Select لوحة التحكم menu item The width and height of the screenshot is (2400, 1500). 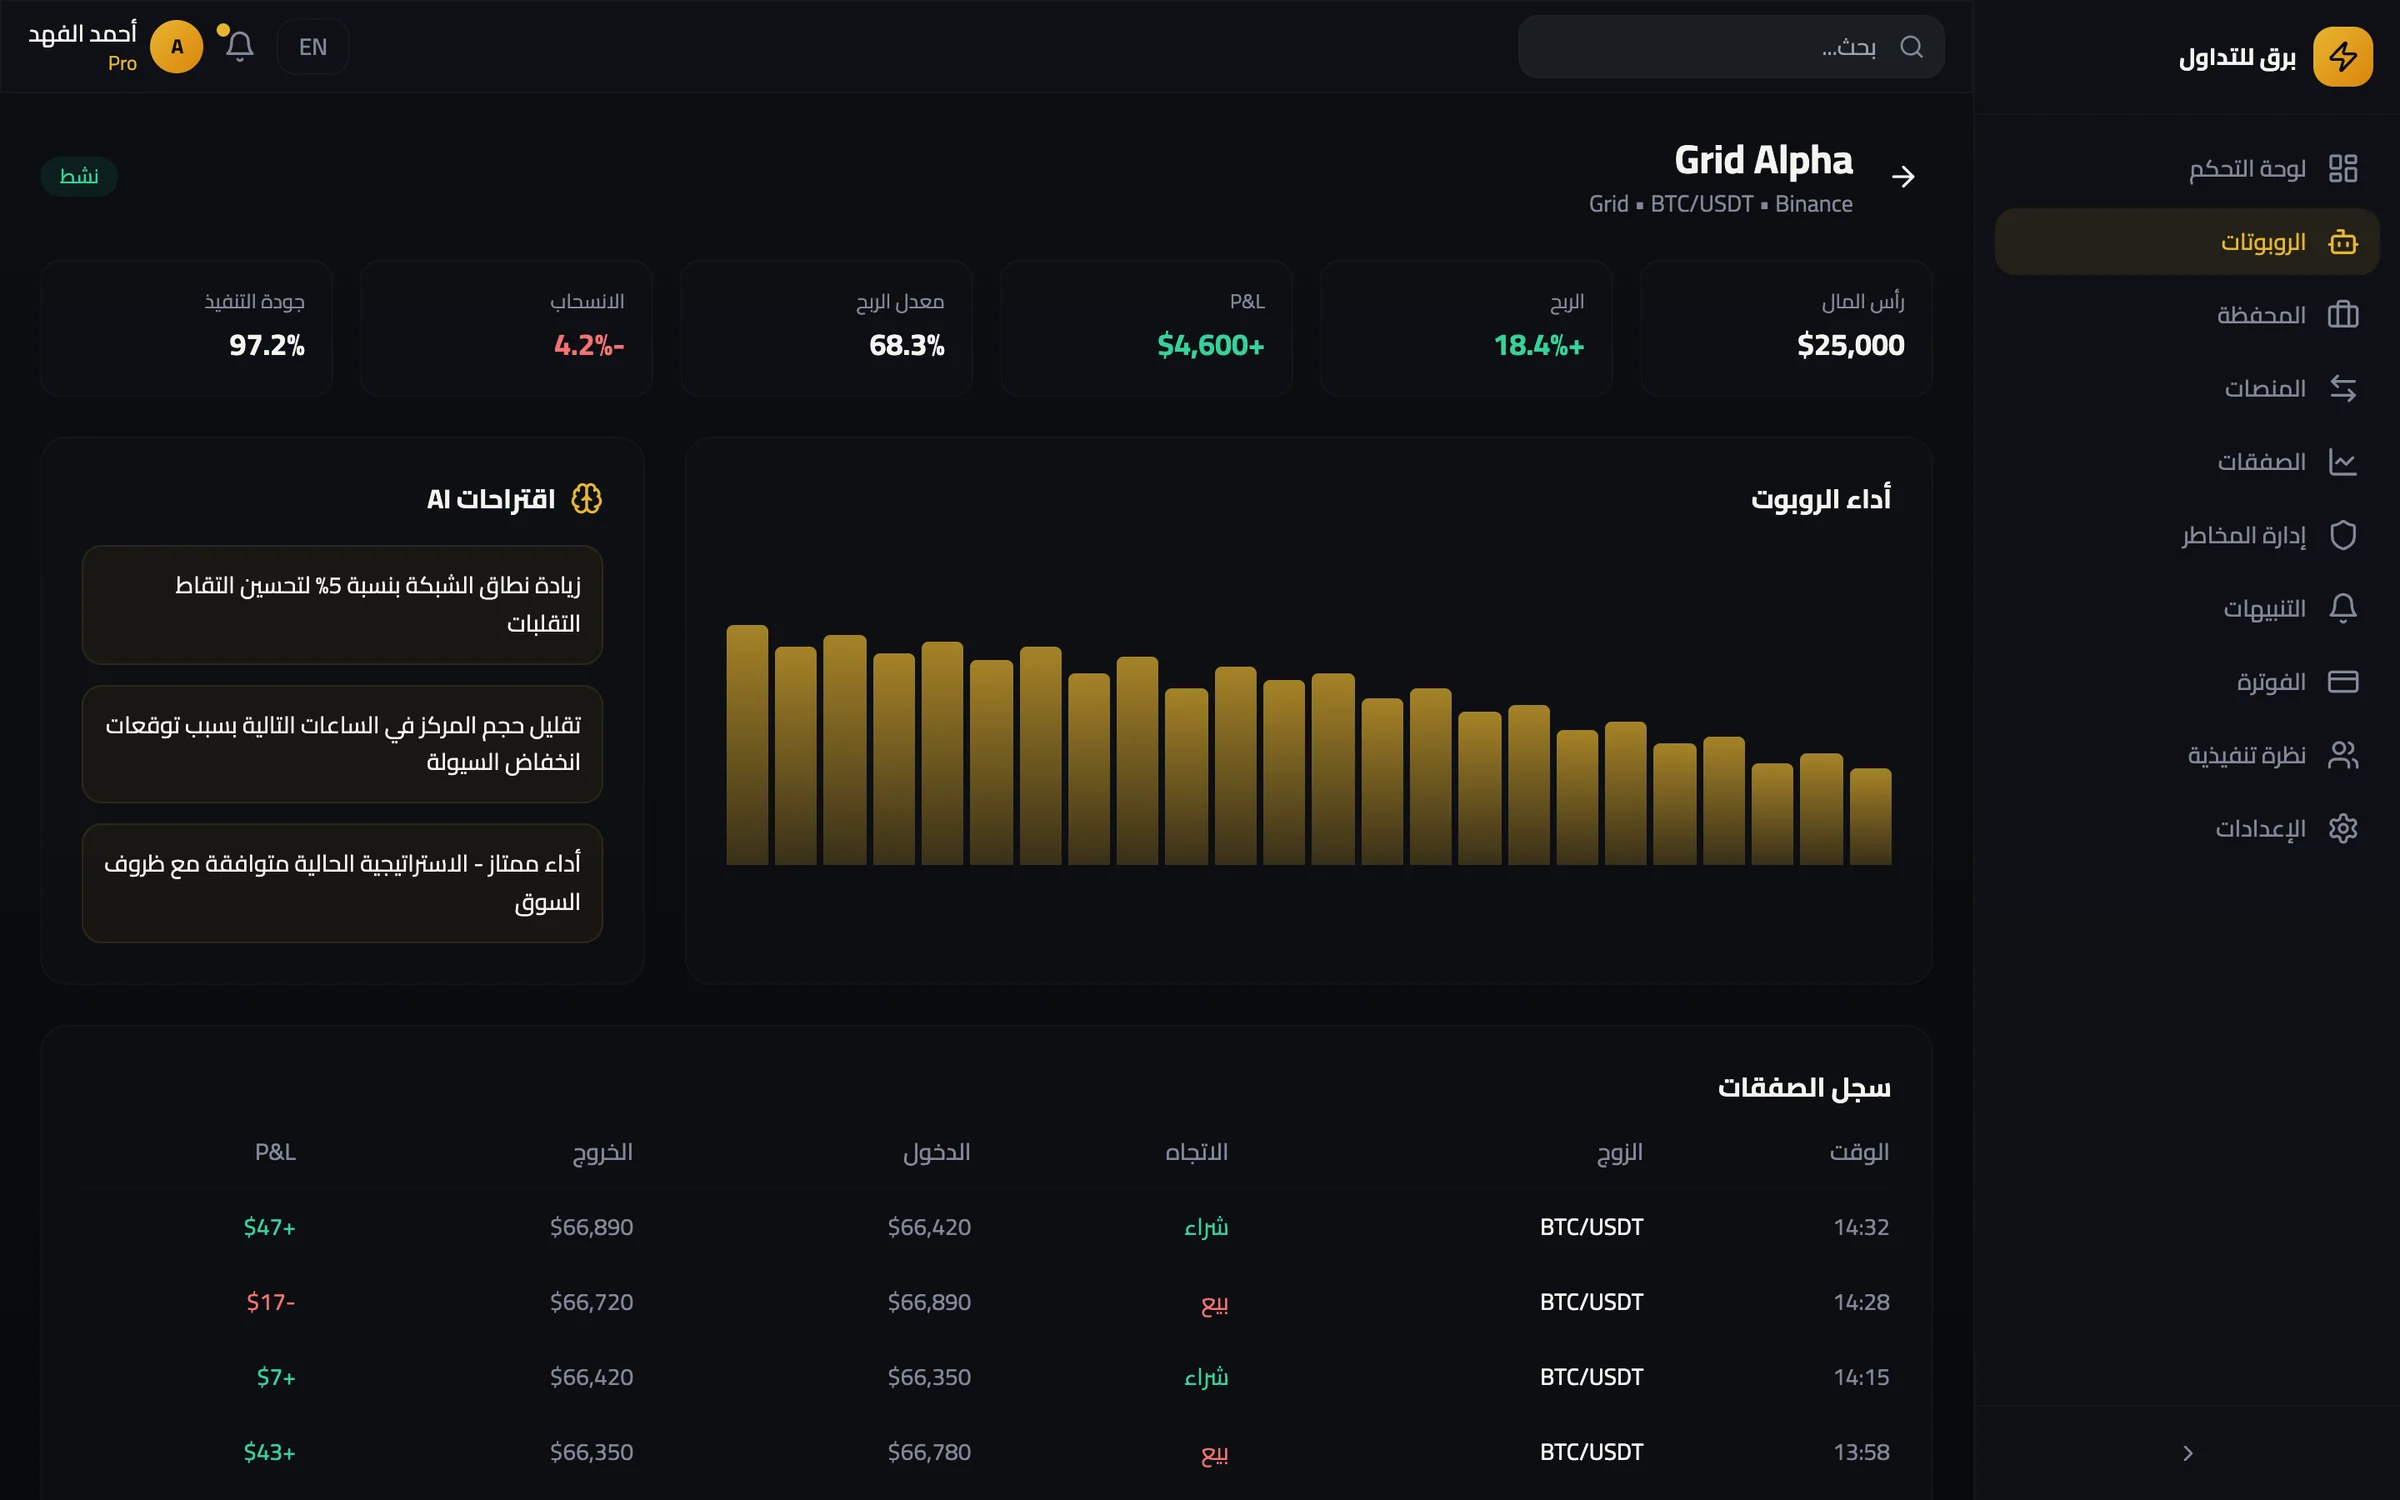pyautogui.click(x=2187, y=168)
